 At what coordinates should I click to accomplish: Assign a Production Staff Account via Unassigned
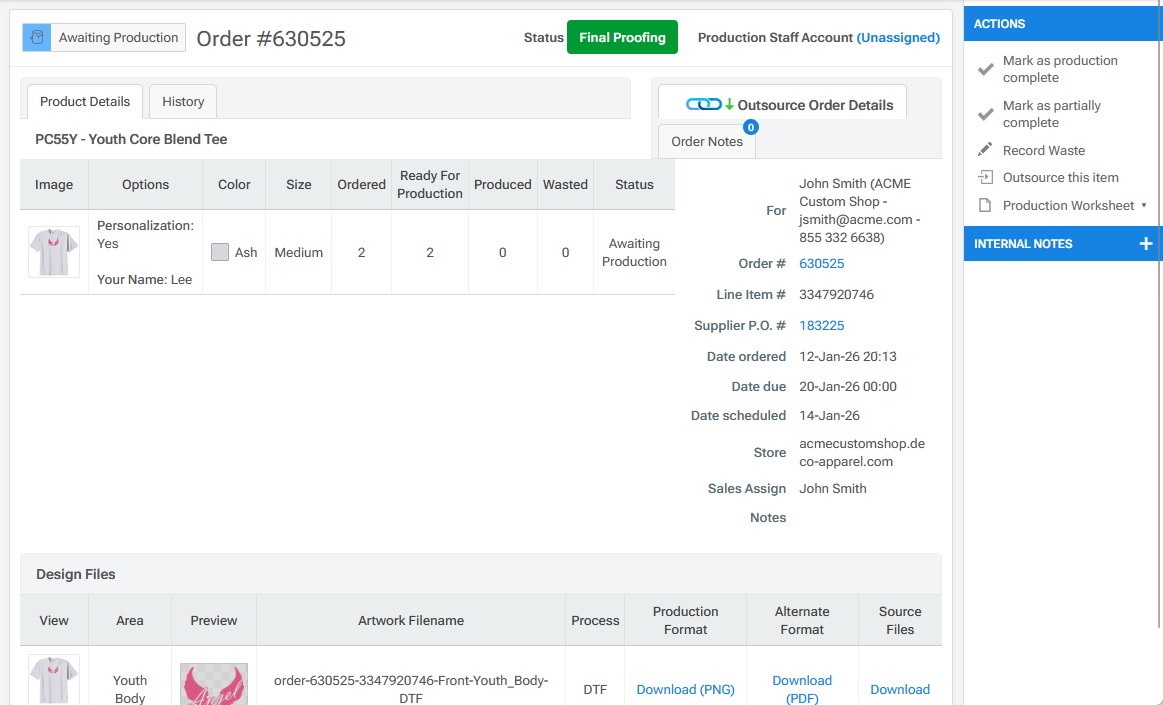pyautogui.click(x=898, y=37)
